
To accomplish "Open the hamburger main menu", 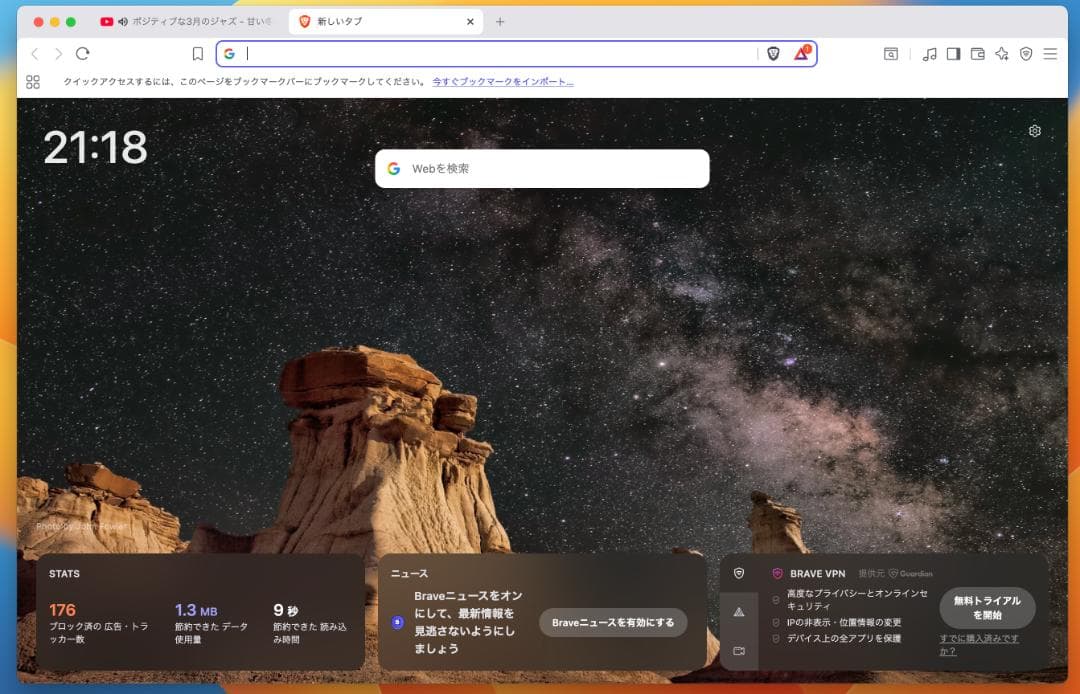I will pos(1051,53).
